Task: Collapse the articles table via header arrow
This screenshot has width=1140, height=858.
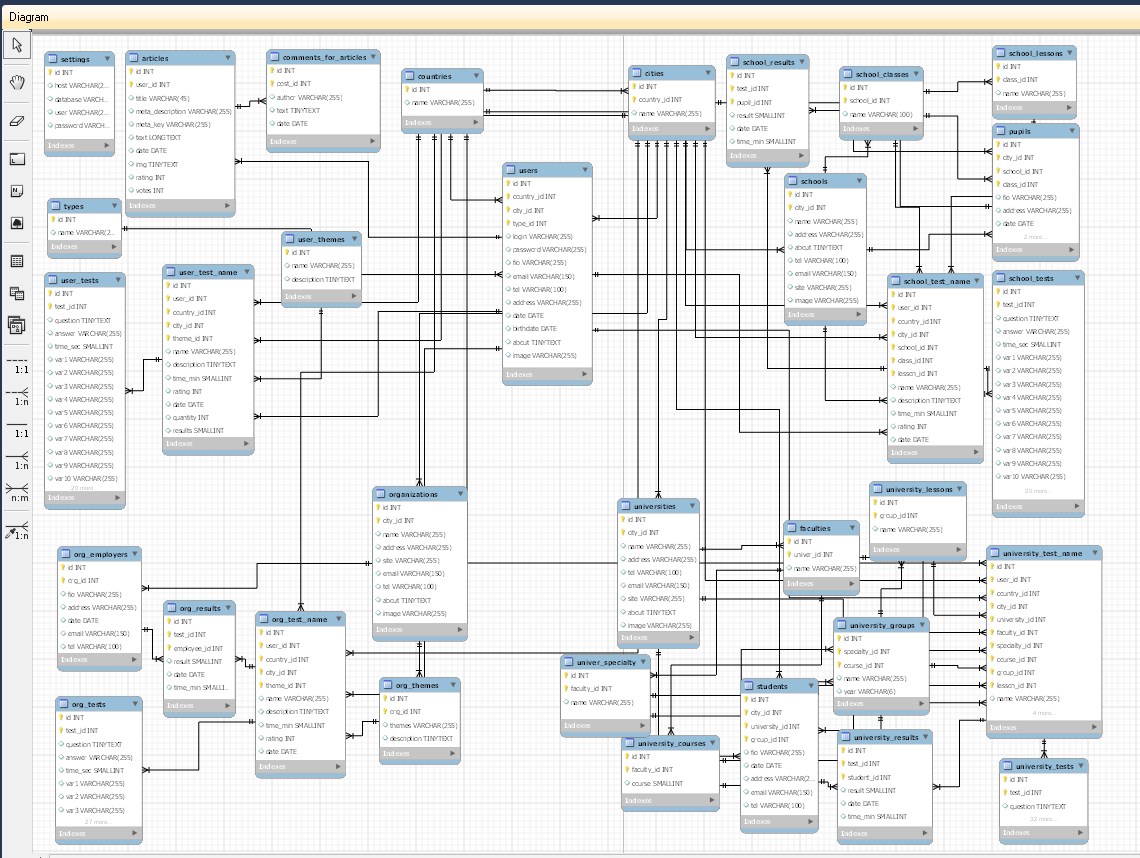Action: click(227, 58)
